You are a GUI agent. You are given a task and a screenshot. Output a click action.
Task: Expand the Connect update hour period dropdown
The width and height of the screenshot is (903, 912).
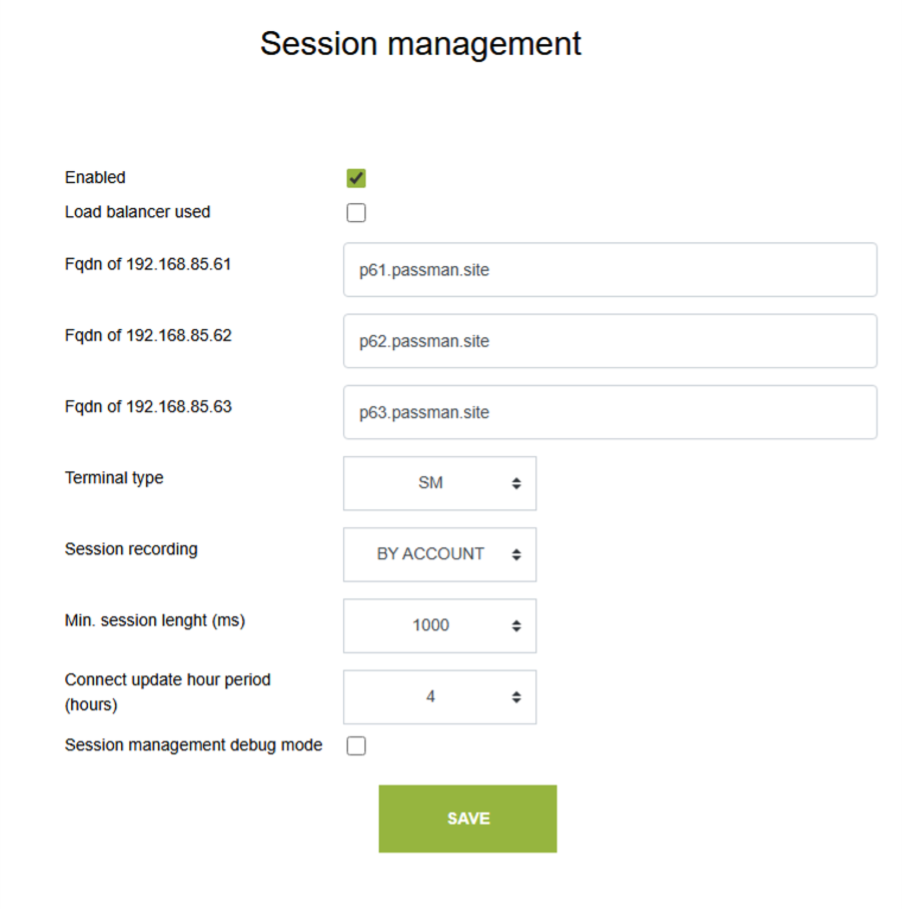tap(439, 696)
